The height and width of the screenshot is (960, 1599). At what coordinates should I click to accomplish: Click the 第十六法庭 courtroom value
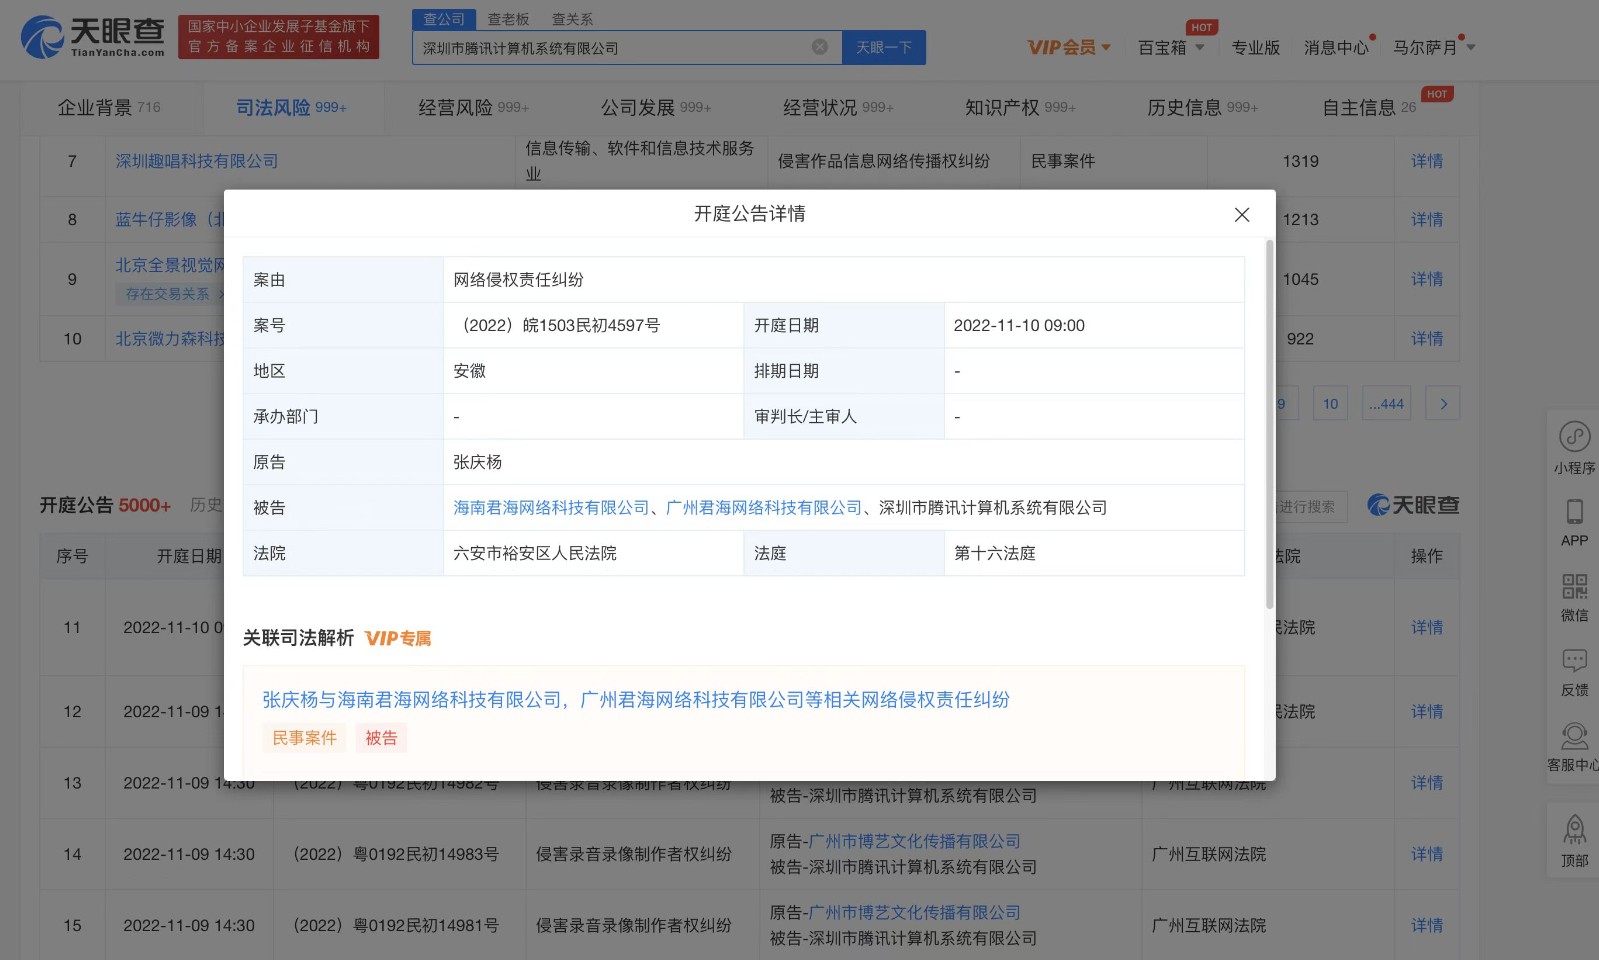click(995, 554)
